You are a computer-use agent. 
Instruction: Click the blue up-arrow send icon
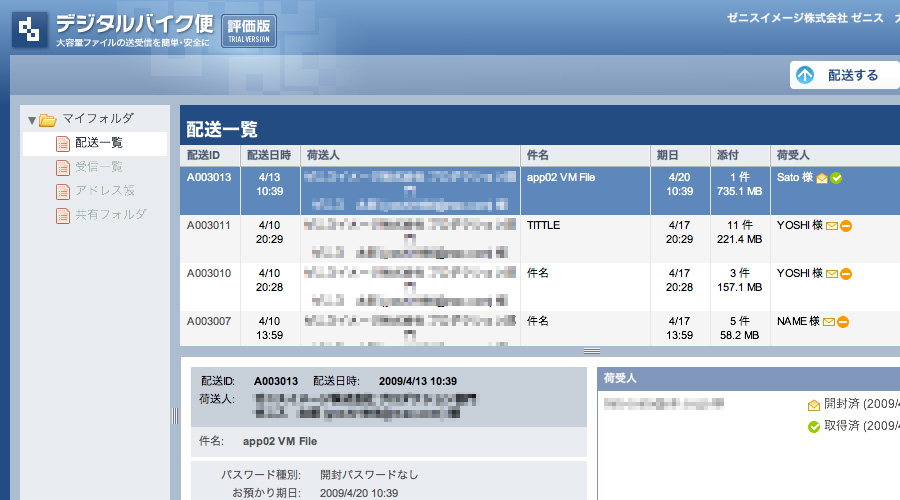pyautogui.click(x=806, y=75)
